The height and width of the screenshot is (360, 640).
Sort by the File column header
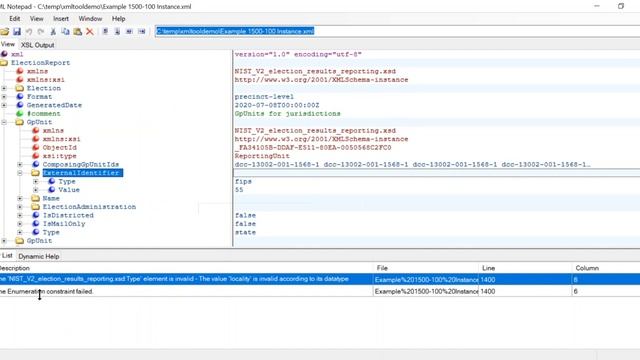pyautogui.click(x=426, y=268)
